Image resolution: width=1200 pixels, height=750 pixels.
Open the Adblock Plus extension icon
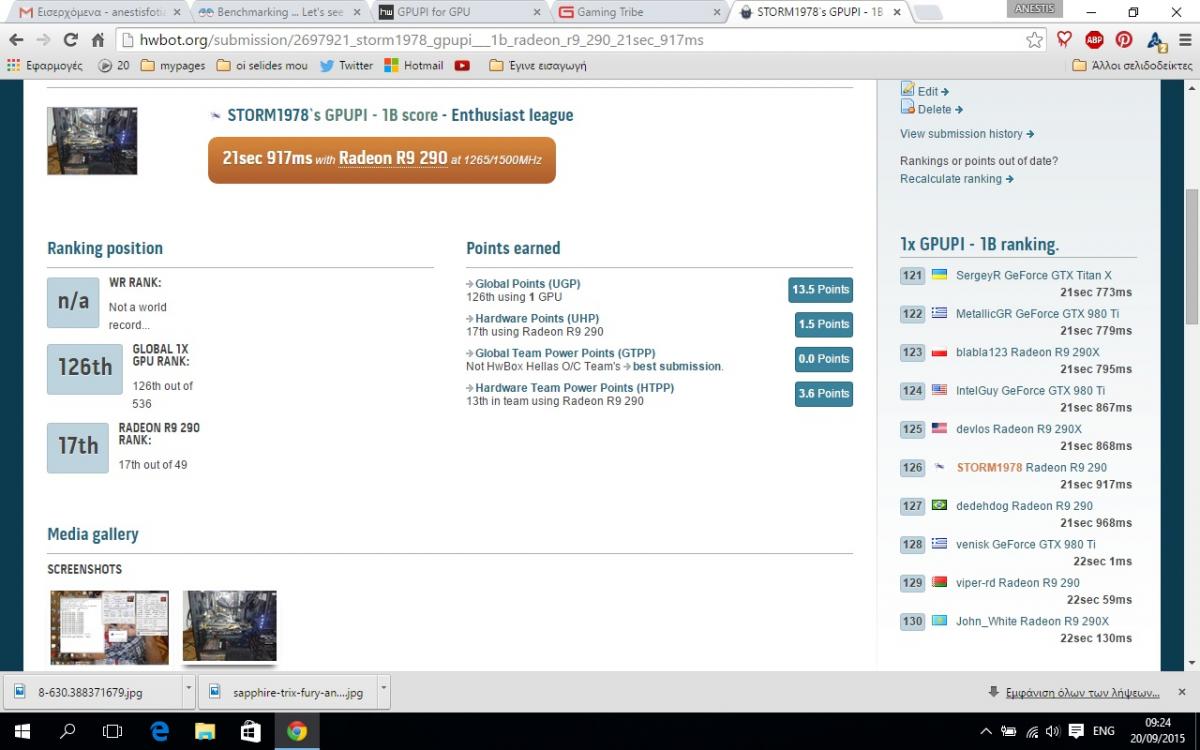click(x=1094, y=40)
